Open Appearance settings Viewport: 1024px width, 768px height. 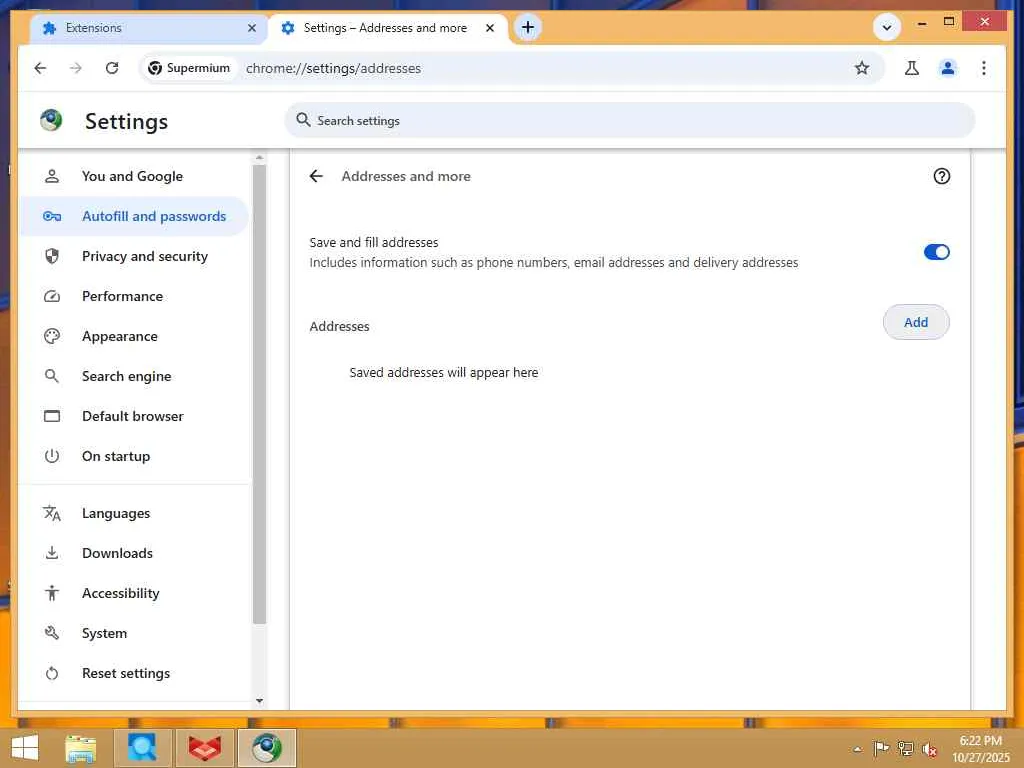pos(134,336)
